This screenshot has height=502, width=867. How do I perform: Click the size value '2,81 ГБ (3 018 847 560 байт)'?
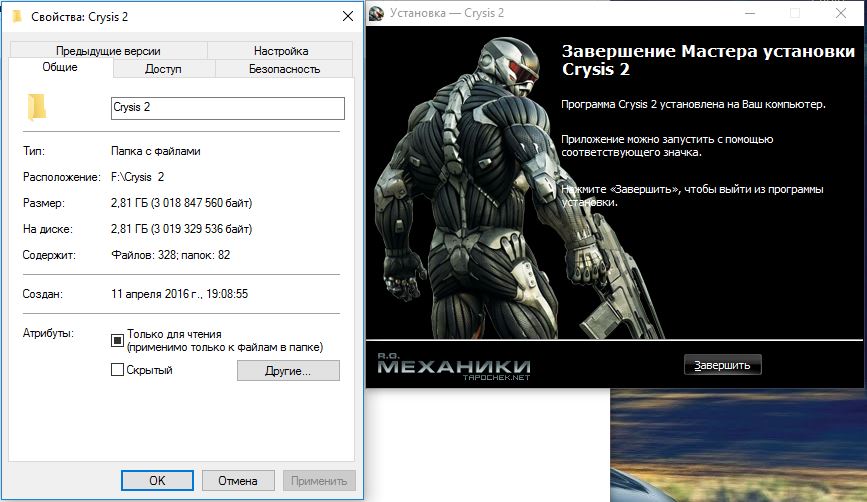pos(181,203)
